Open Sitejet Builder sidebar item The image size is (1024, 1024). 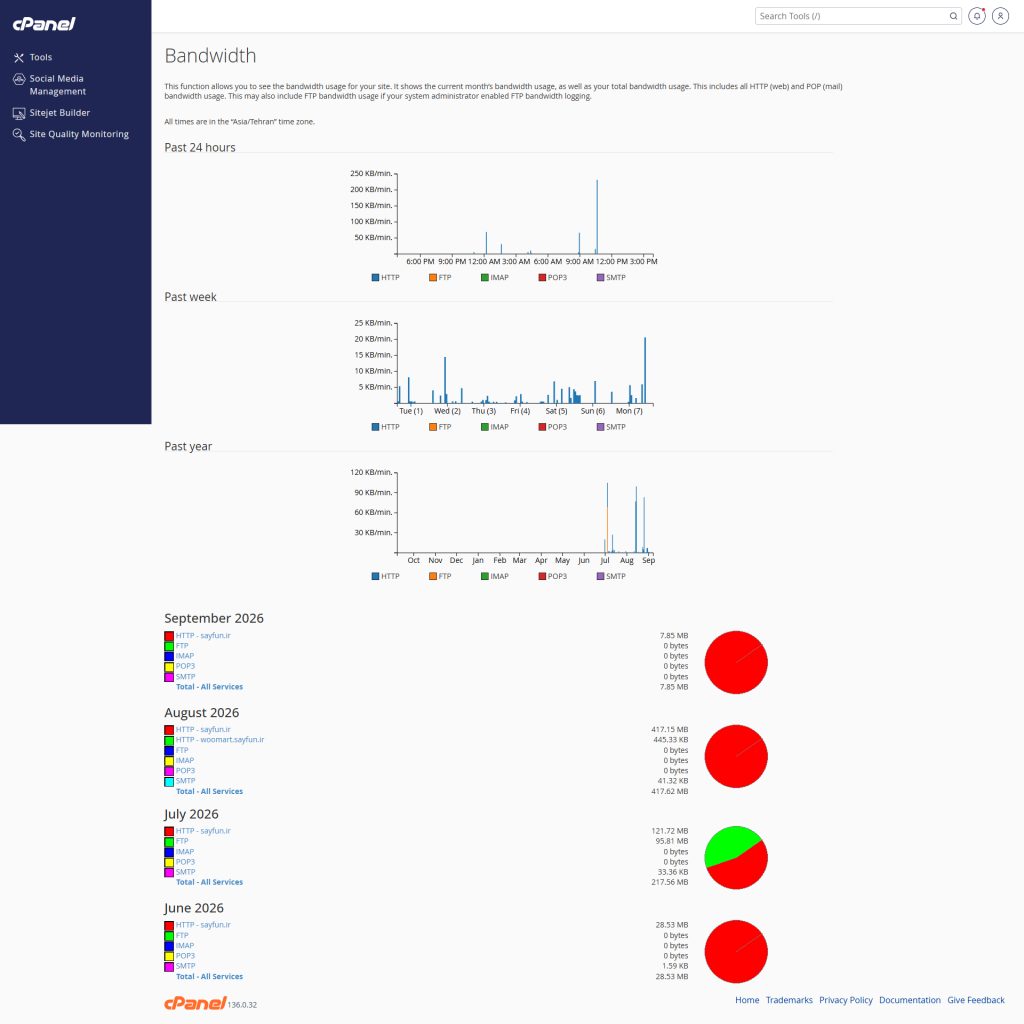(x=59, y=113)
